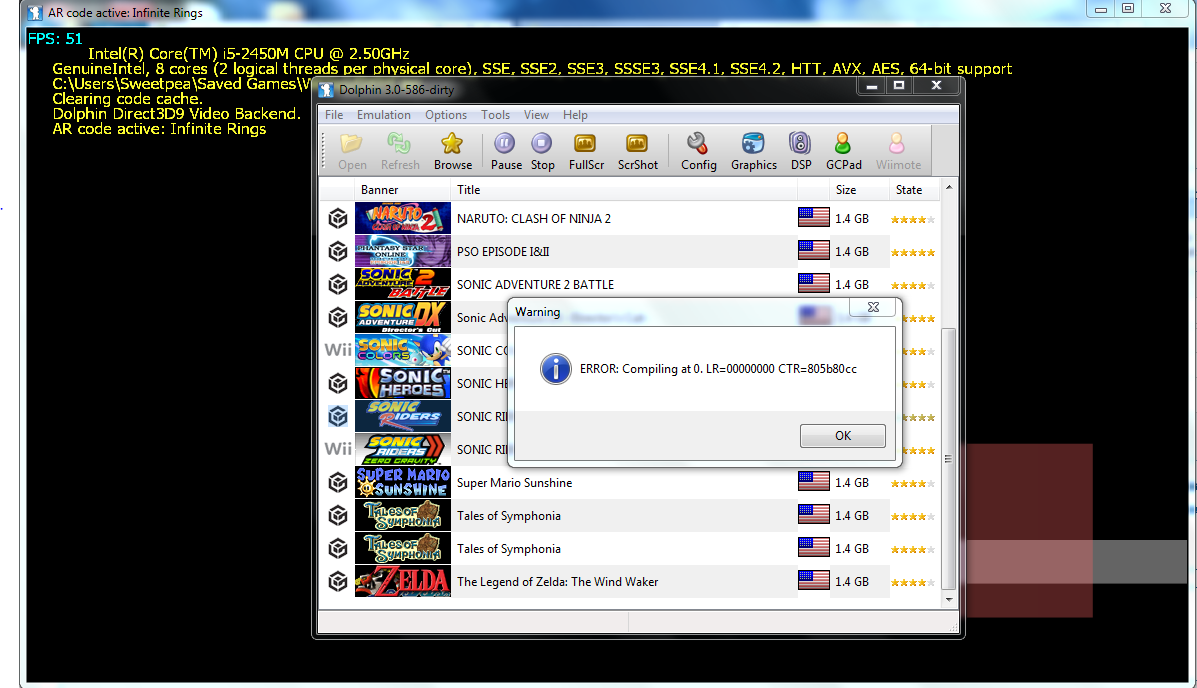Open Graphics settings icon
Image resolution: width=1197 pixels, height=688 pixels.
click(x=753, y=144)
